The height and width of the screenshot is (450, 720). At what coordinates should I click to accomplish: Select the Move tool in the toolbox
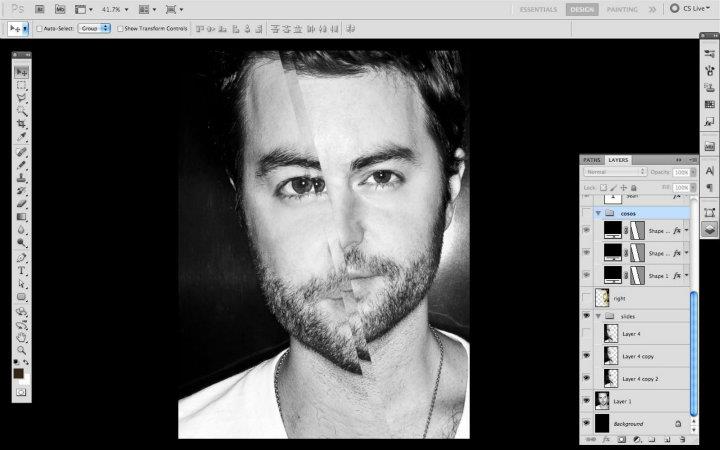tap(22, 72)
